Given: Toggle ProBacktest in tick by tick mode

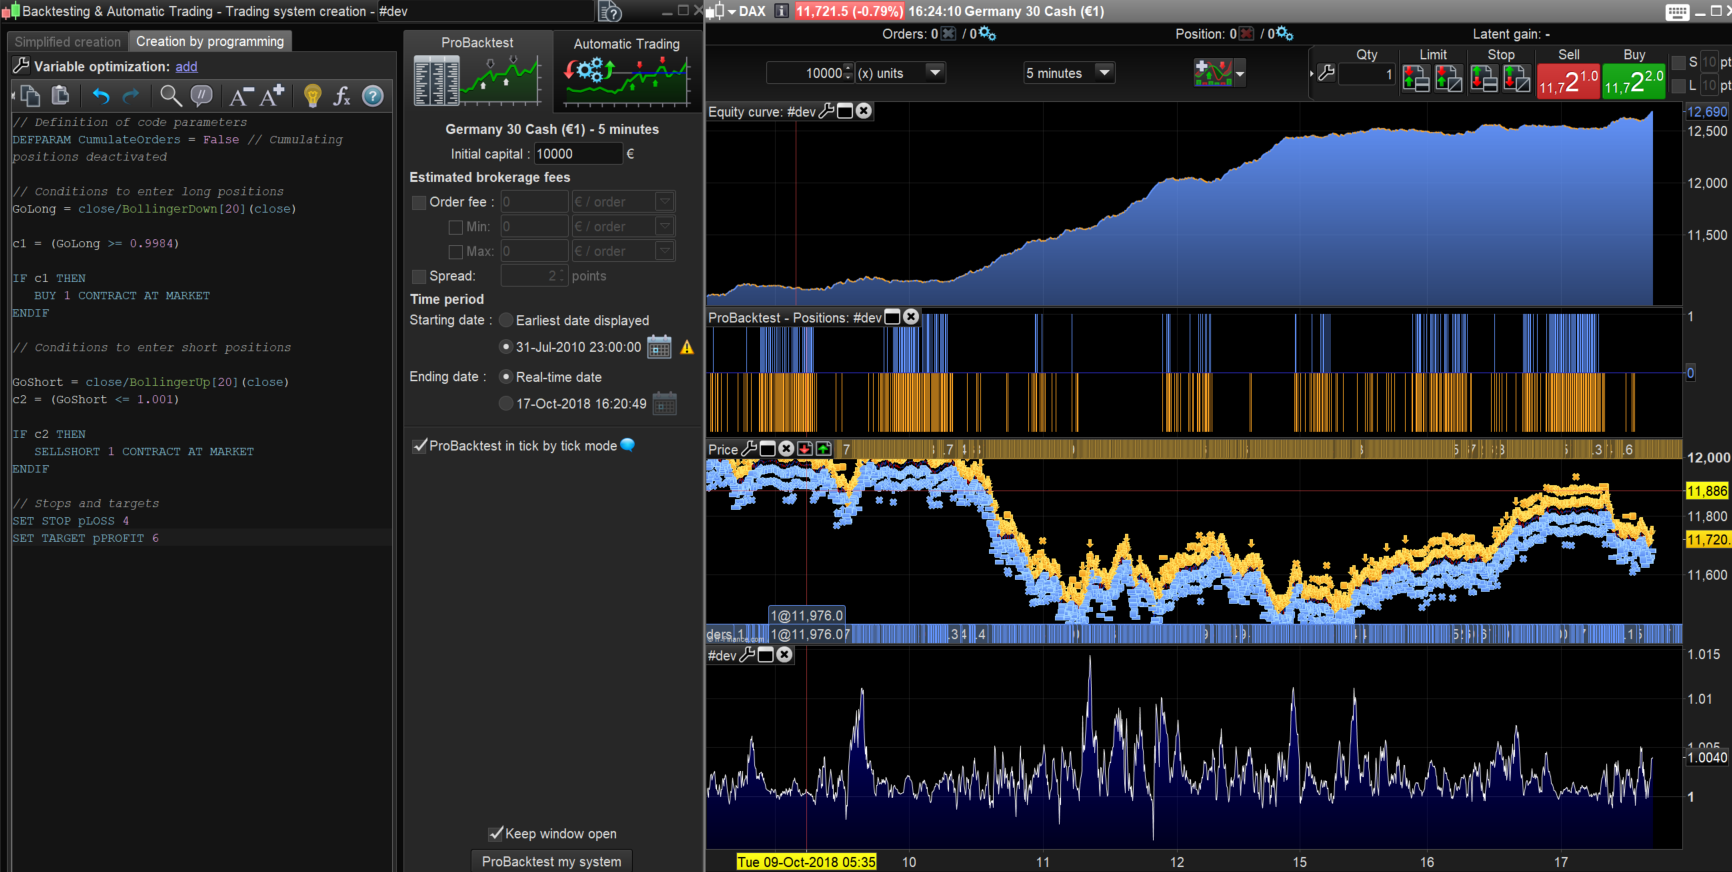Looking at the screenshot, I should click(x=420, y=446).
